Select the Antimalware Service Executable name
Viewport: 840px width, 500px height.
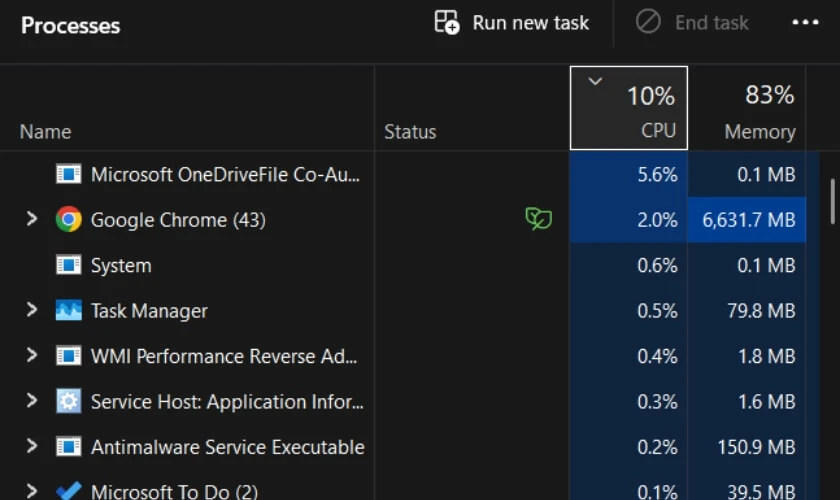(228, 447)
